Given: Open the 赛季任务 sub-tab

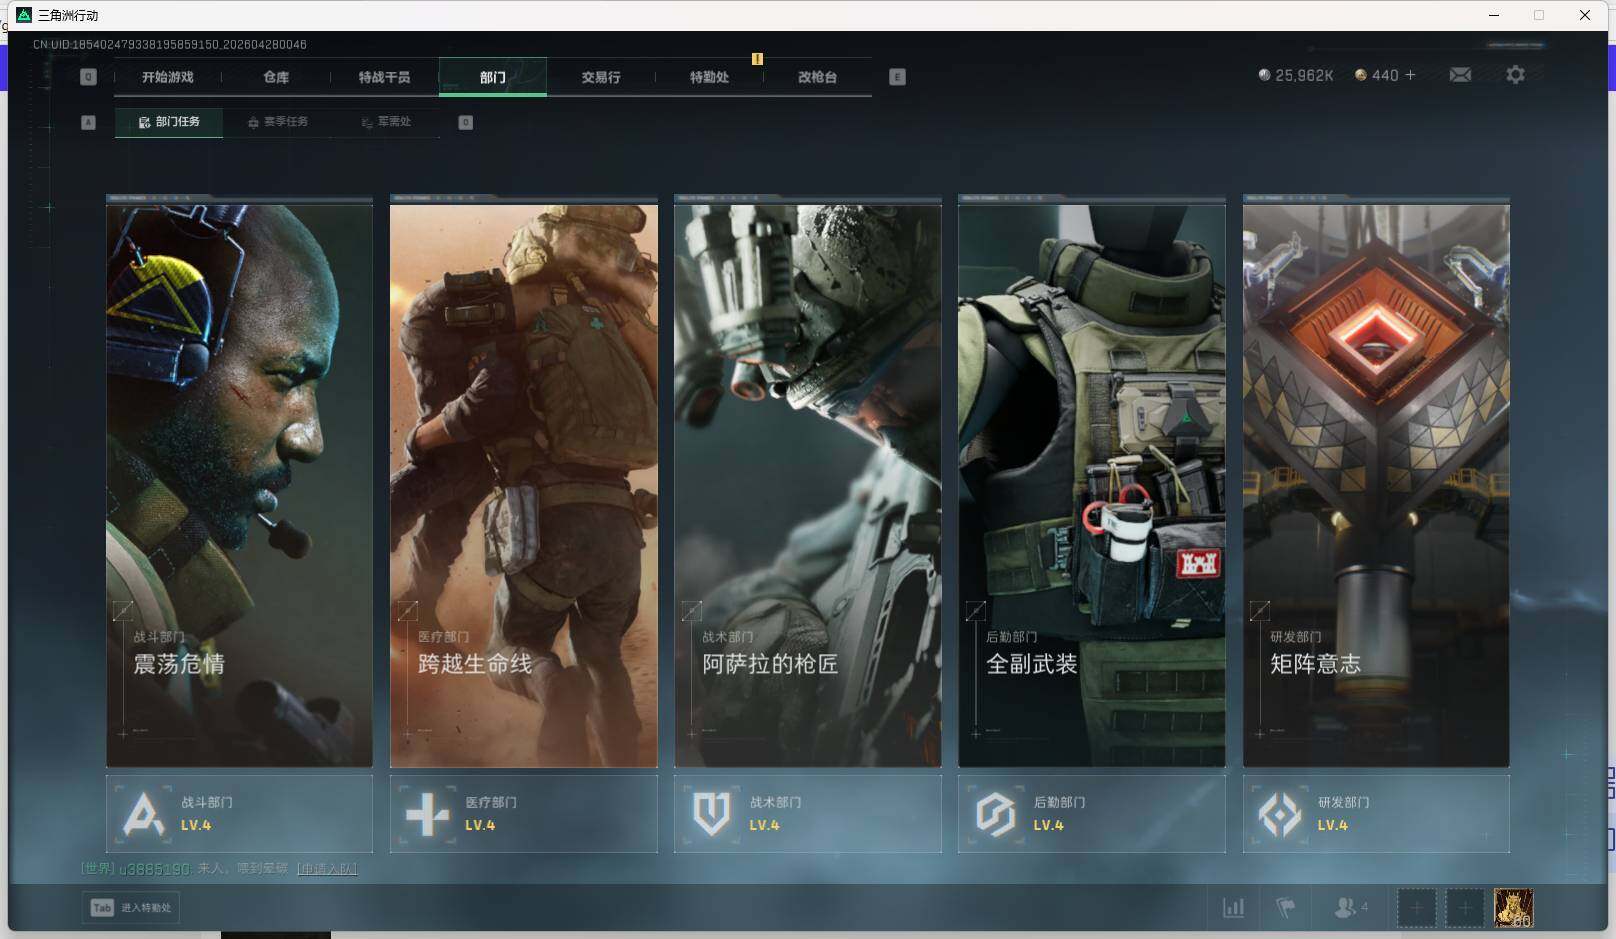Looking at the screenshot, I should tap(277, 122).
